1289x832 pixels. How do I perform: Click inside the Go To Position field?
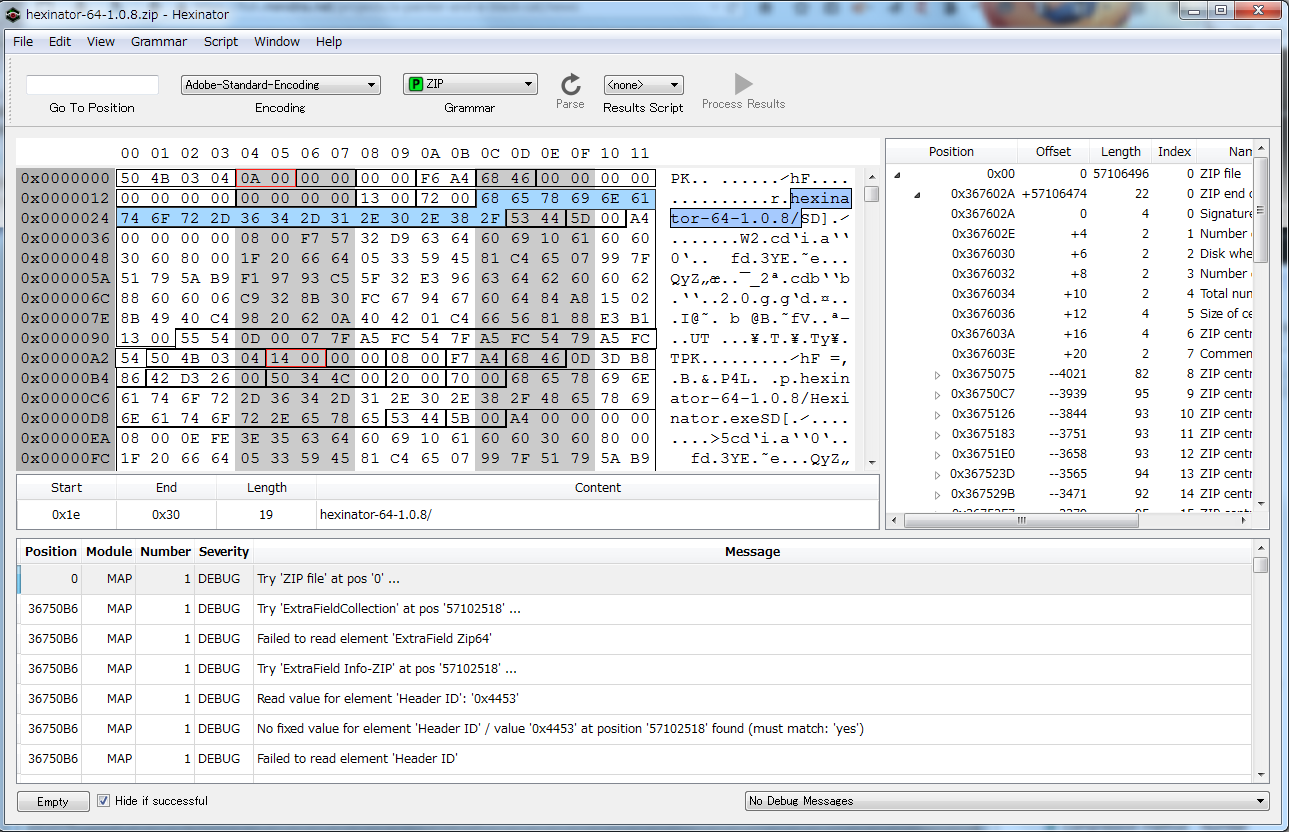pyautogui.click(x=92, y=85)
